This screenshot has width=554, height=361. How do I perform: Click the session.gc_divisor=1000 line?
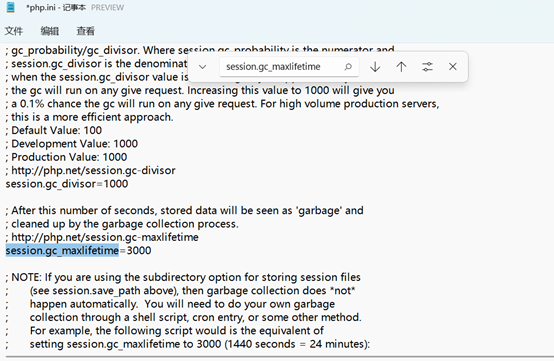tap(67, 184)
